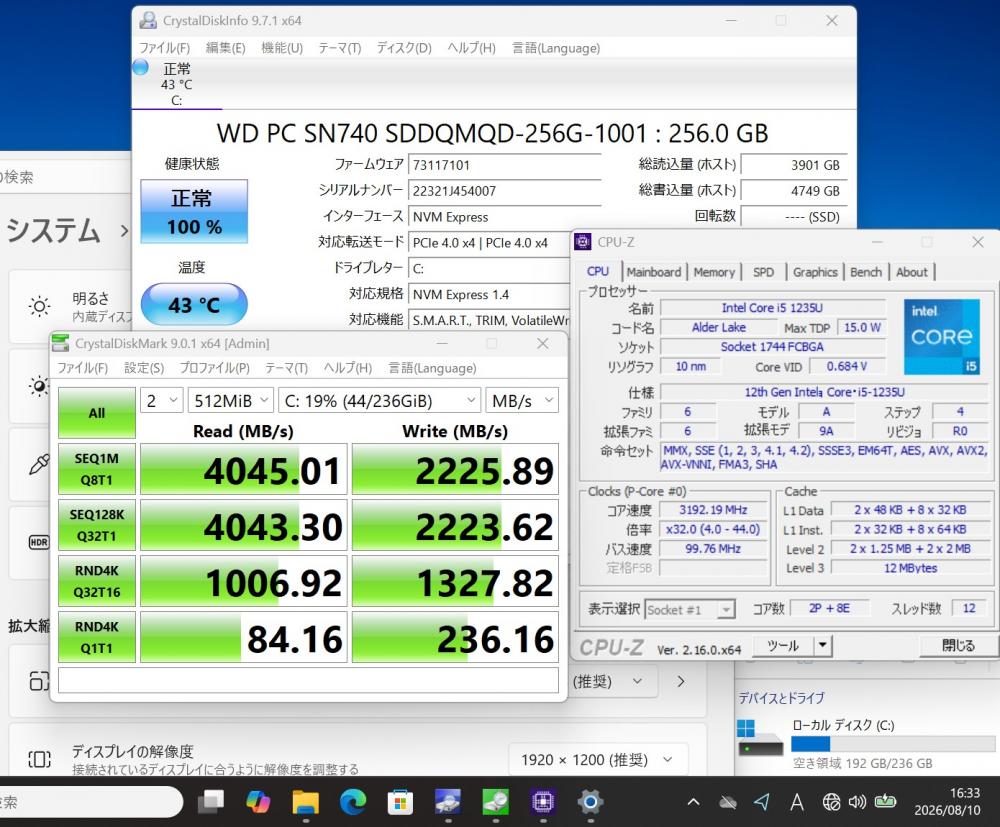Click the display resolution icon in Settings
The image size is (1000, 827).
(x=40, y=759)
